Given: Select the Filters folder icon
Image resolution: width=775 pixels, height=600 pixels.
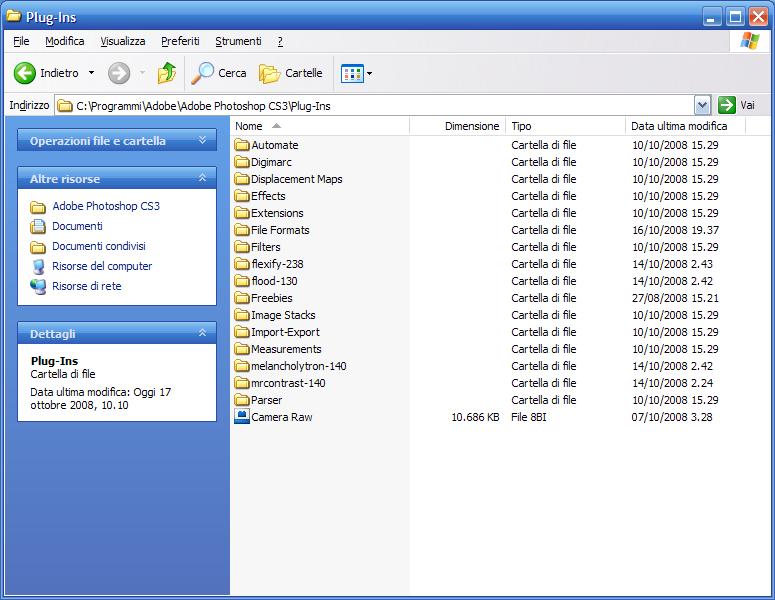Looking at the screenshot, I should pos(242,247).
